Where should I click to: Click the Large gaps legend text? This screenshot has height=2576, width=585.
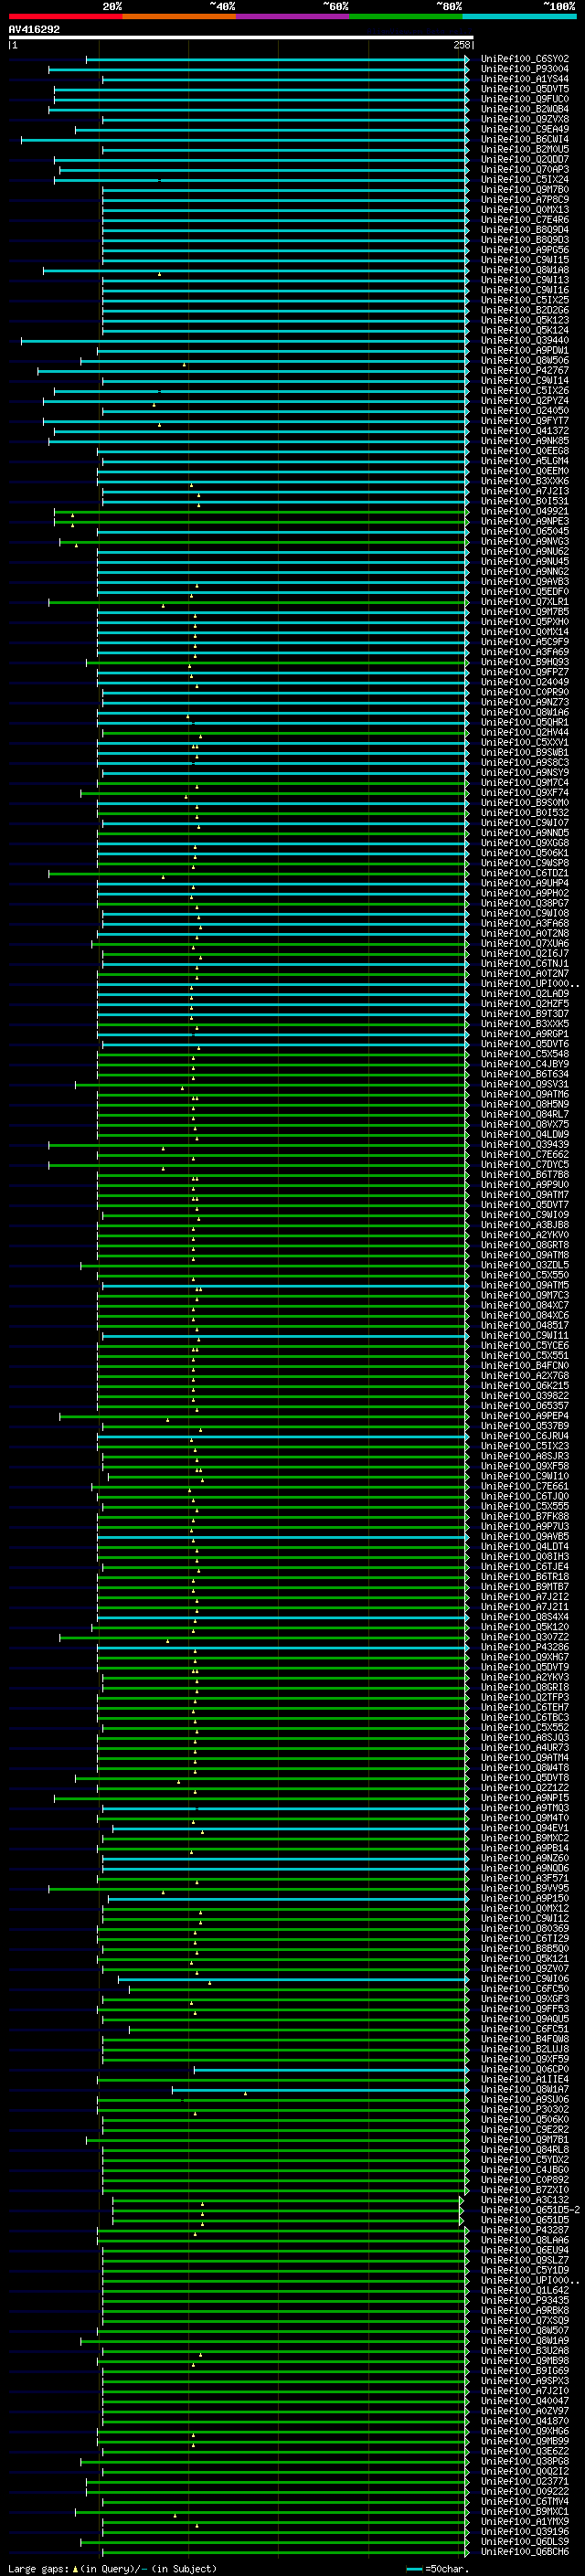tap(112, 2569)
